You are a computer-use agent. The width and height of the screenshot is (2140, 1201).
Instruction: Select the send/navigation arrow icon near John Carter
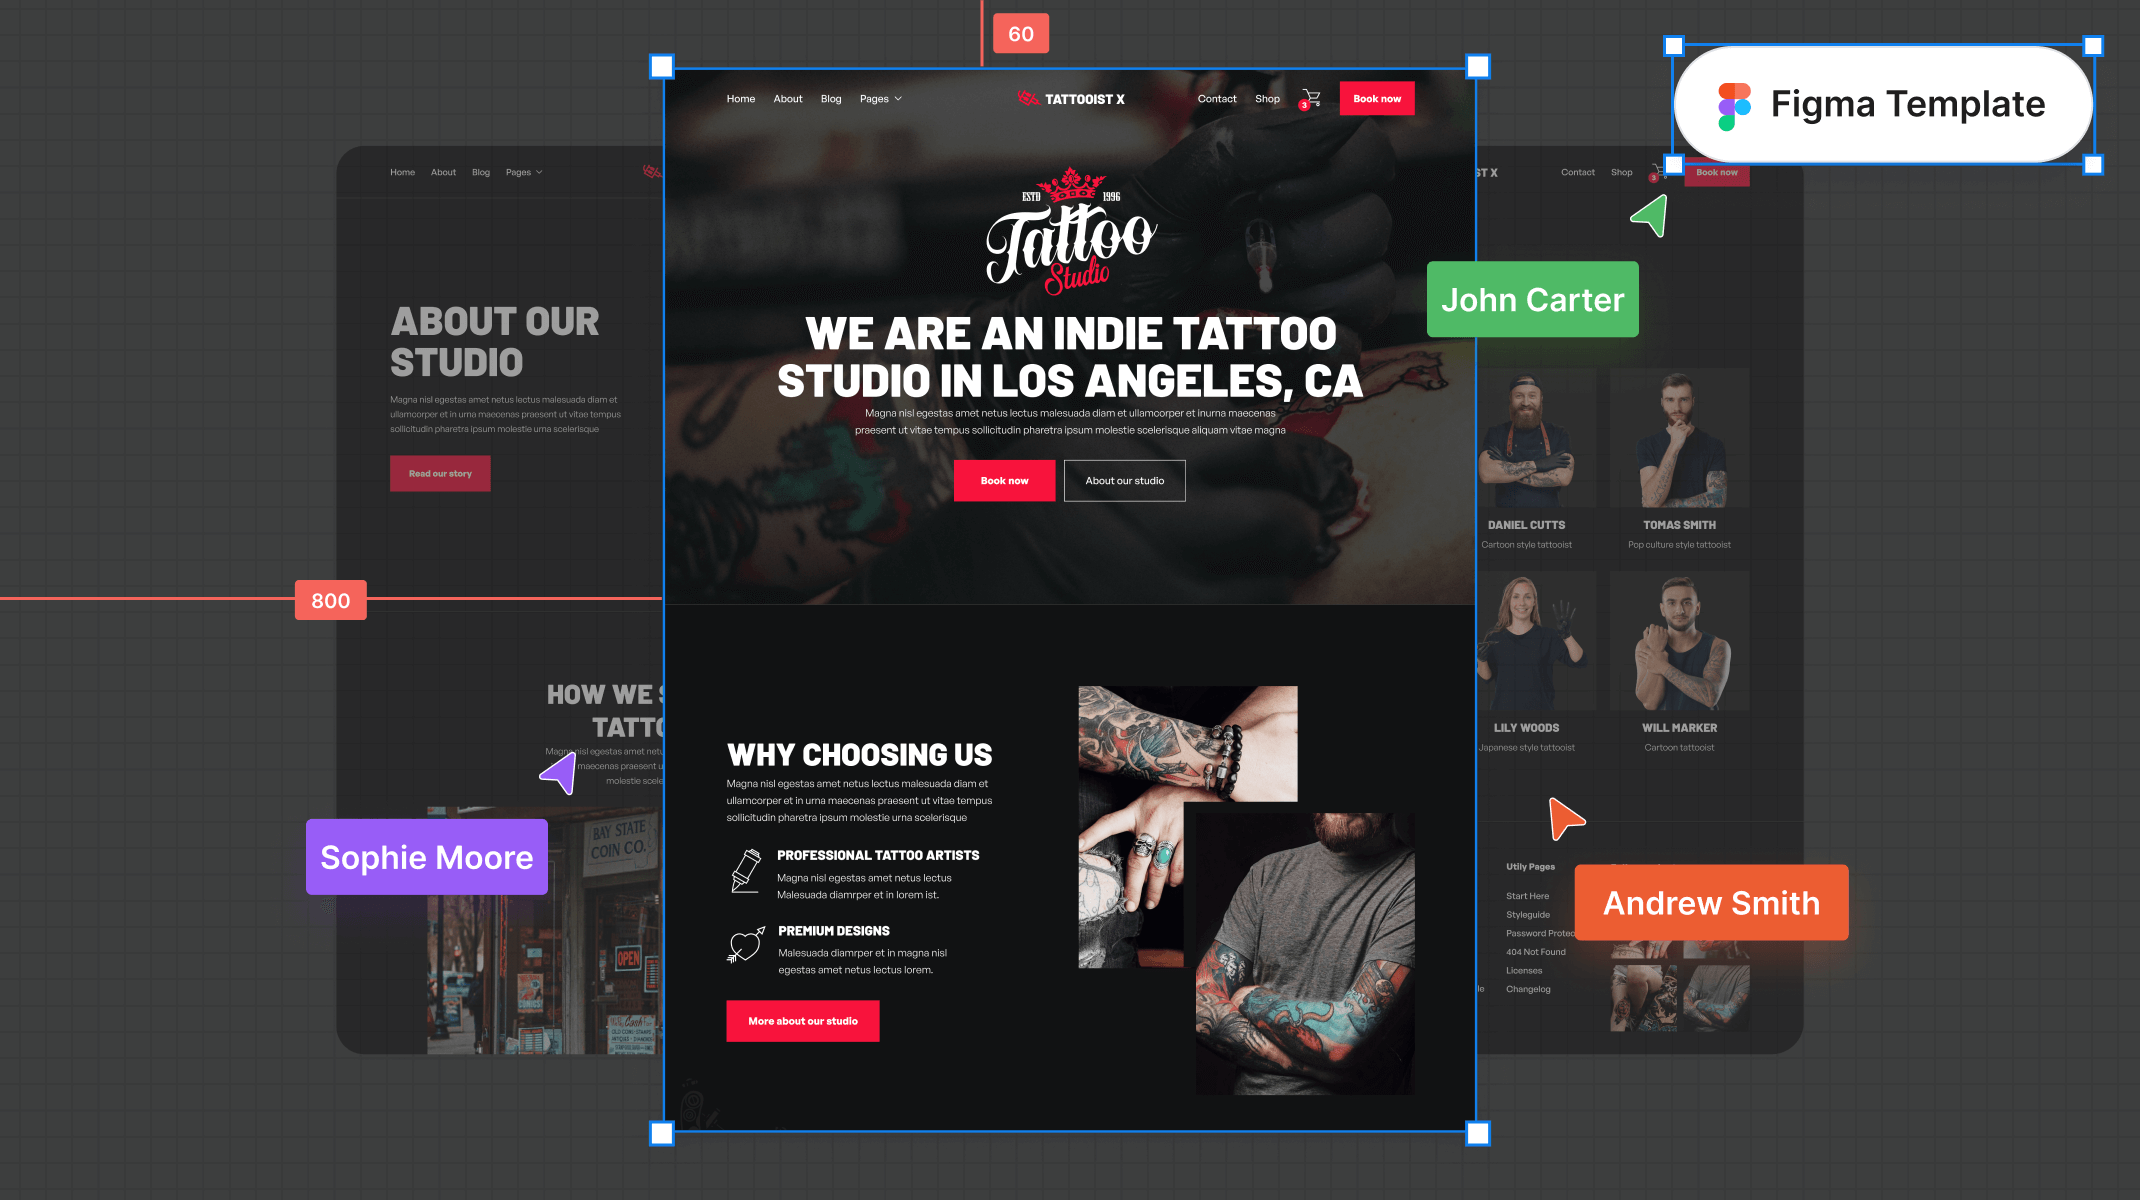coord(1649,216)
